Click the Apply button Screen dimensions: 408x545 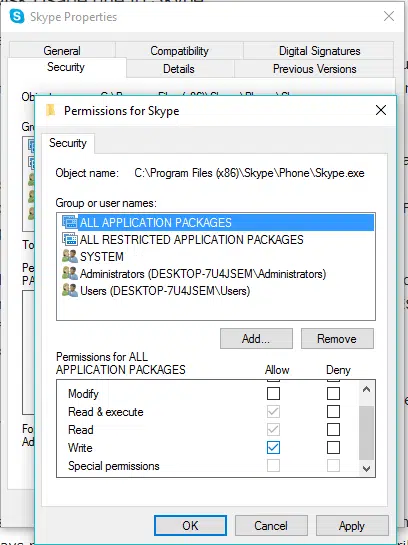point(352,526)
